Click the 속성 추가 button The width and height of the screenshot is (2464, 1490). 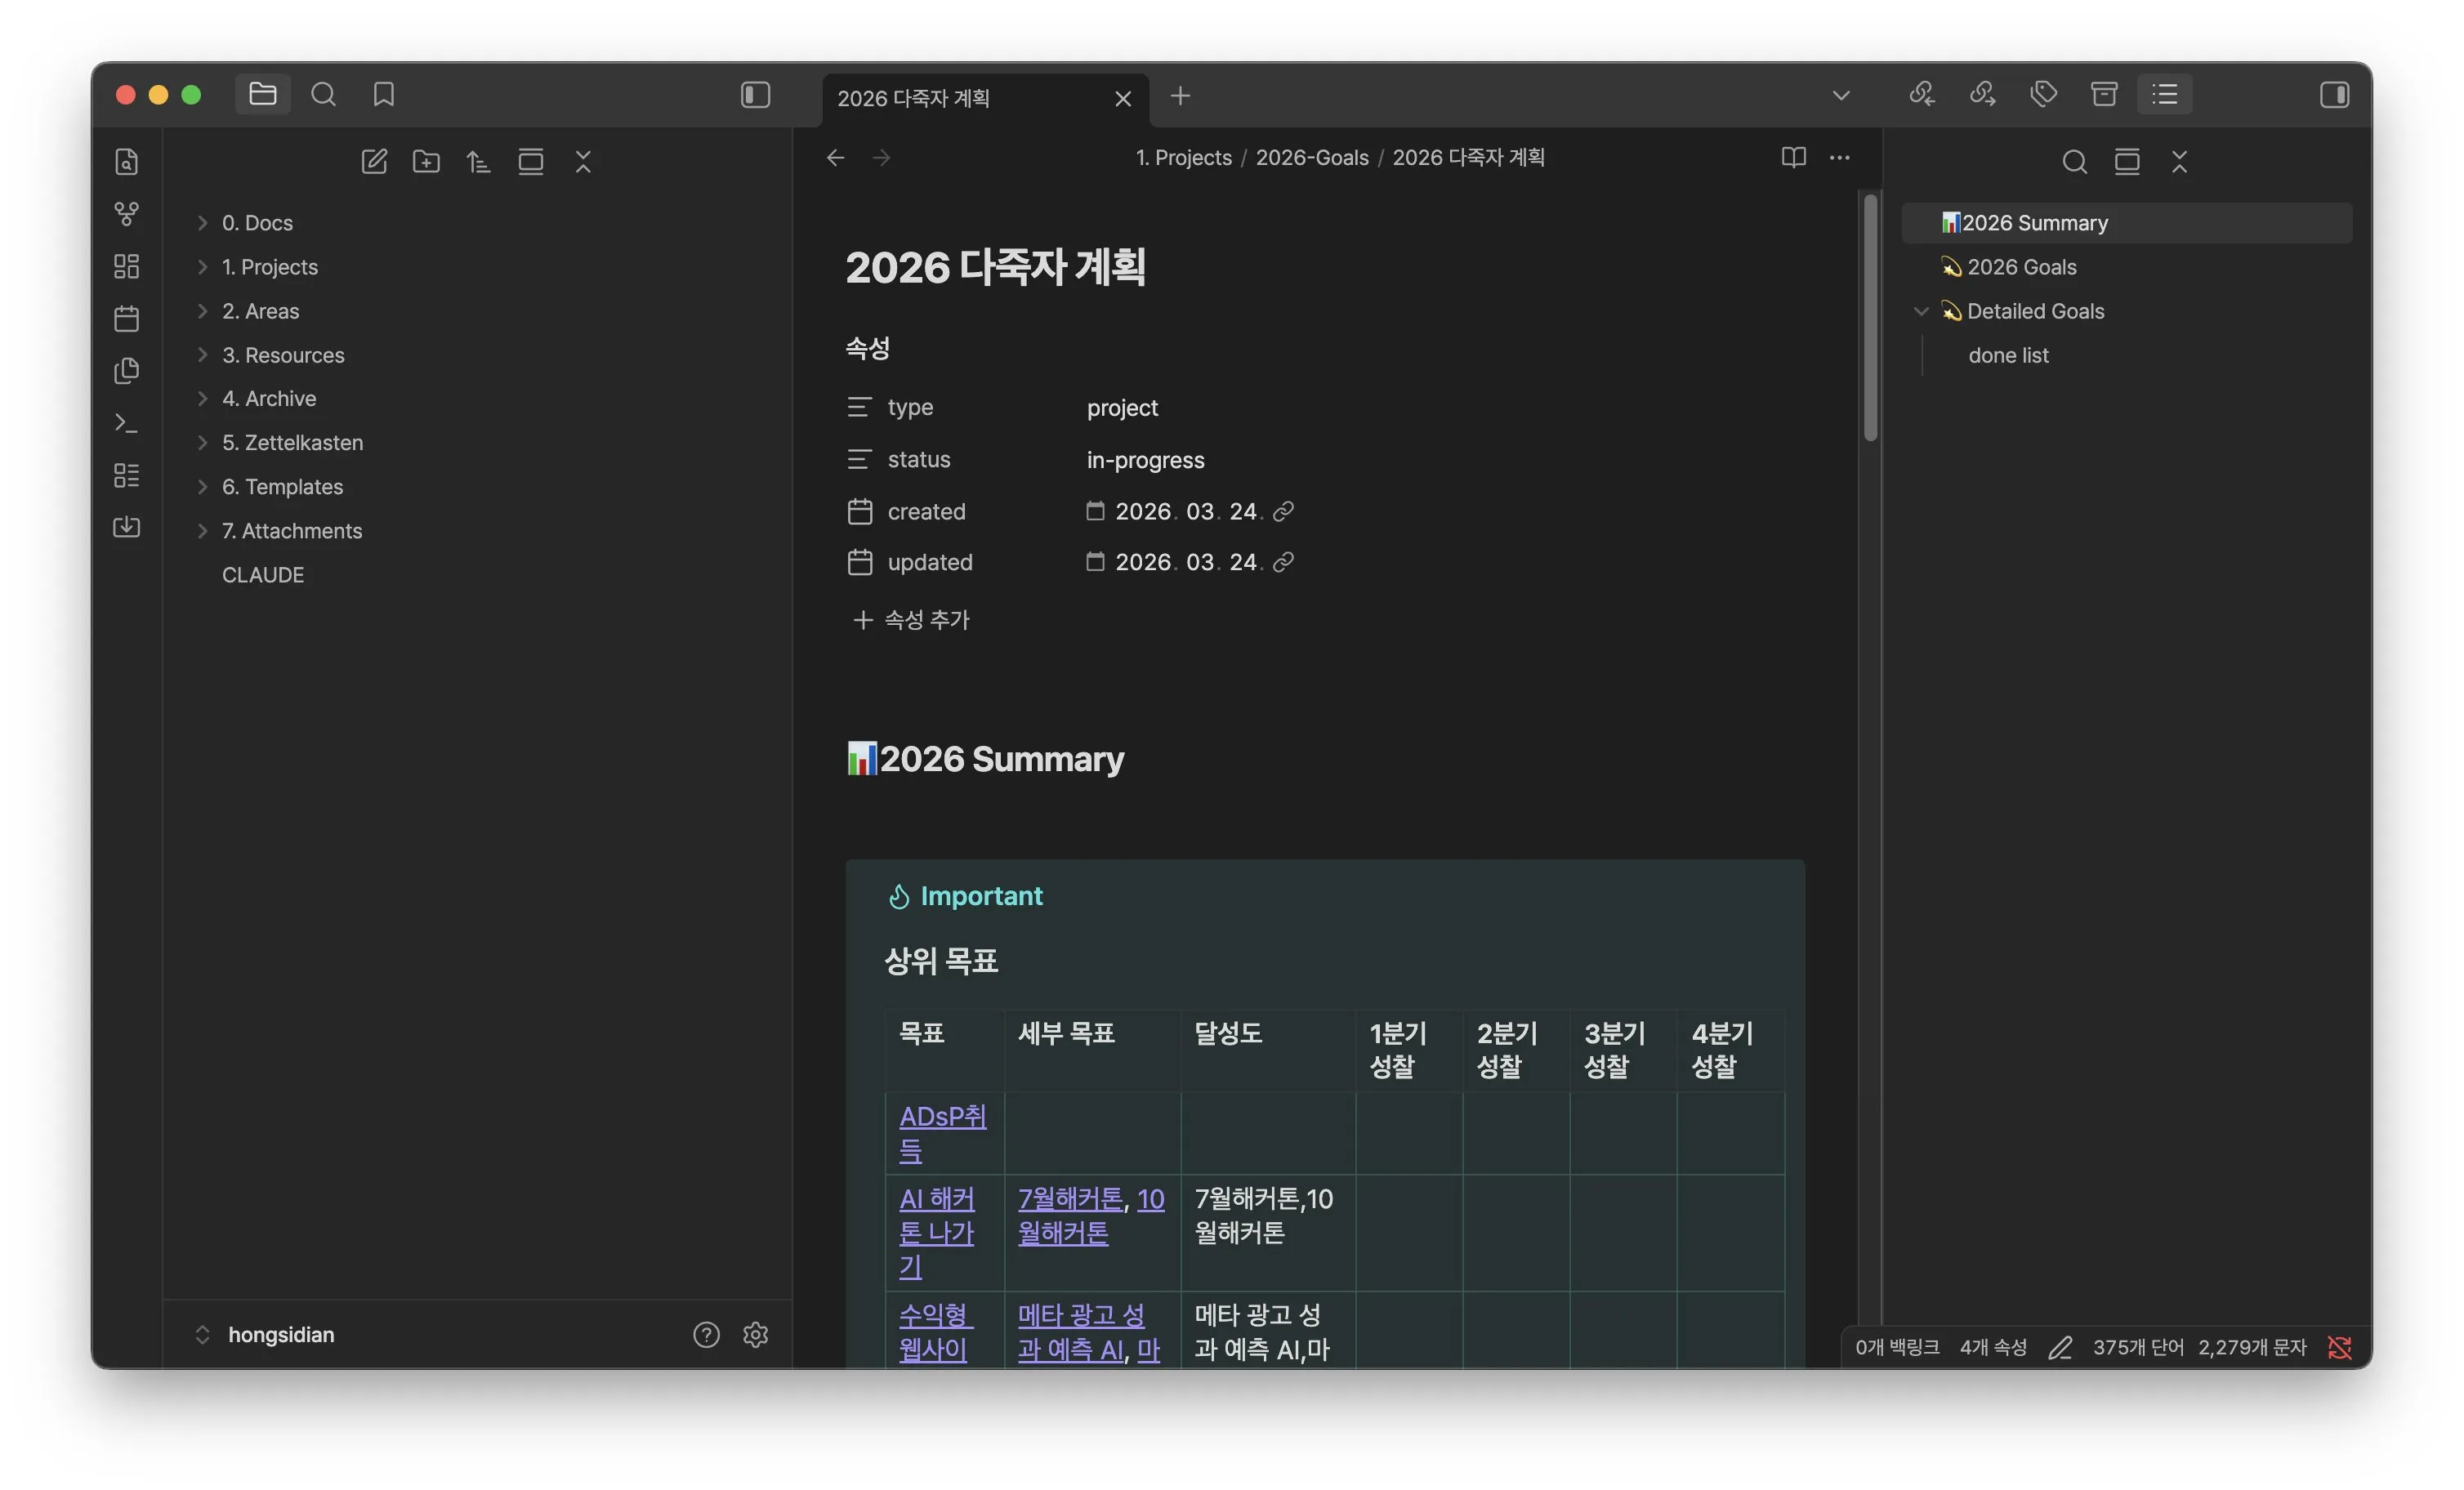[911, 620]
